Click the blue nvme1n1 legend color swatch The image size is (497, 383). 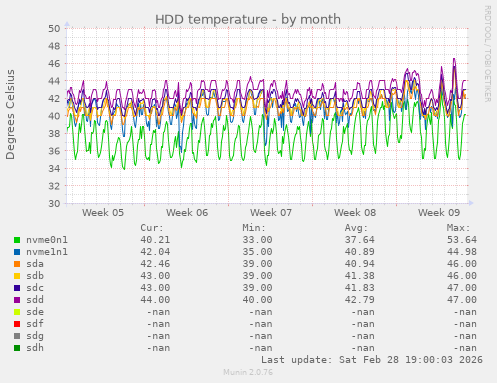tap(17, 252)
